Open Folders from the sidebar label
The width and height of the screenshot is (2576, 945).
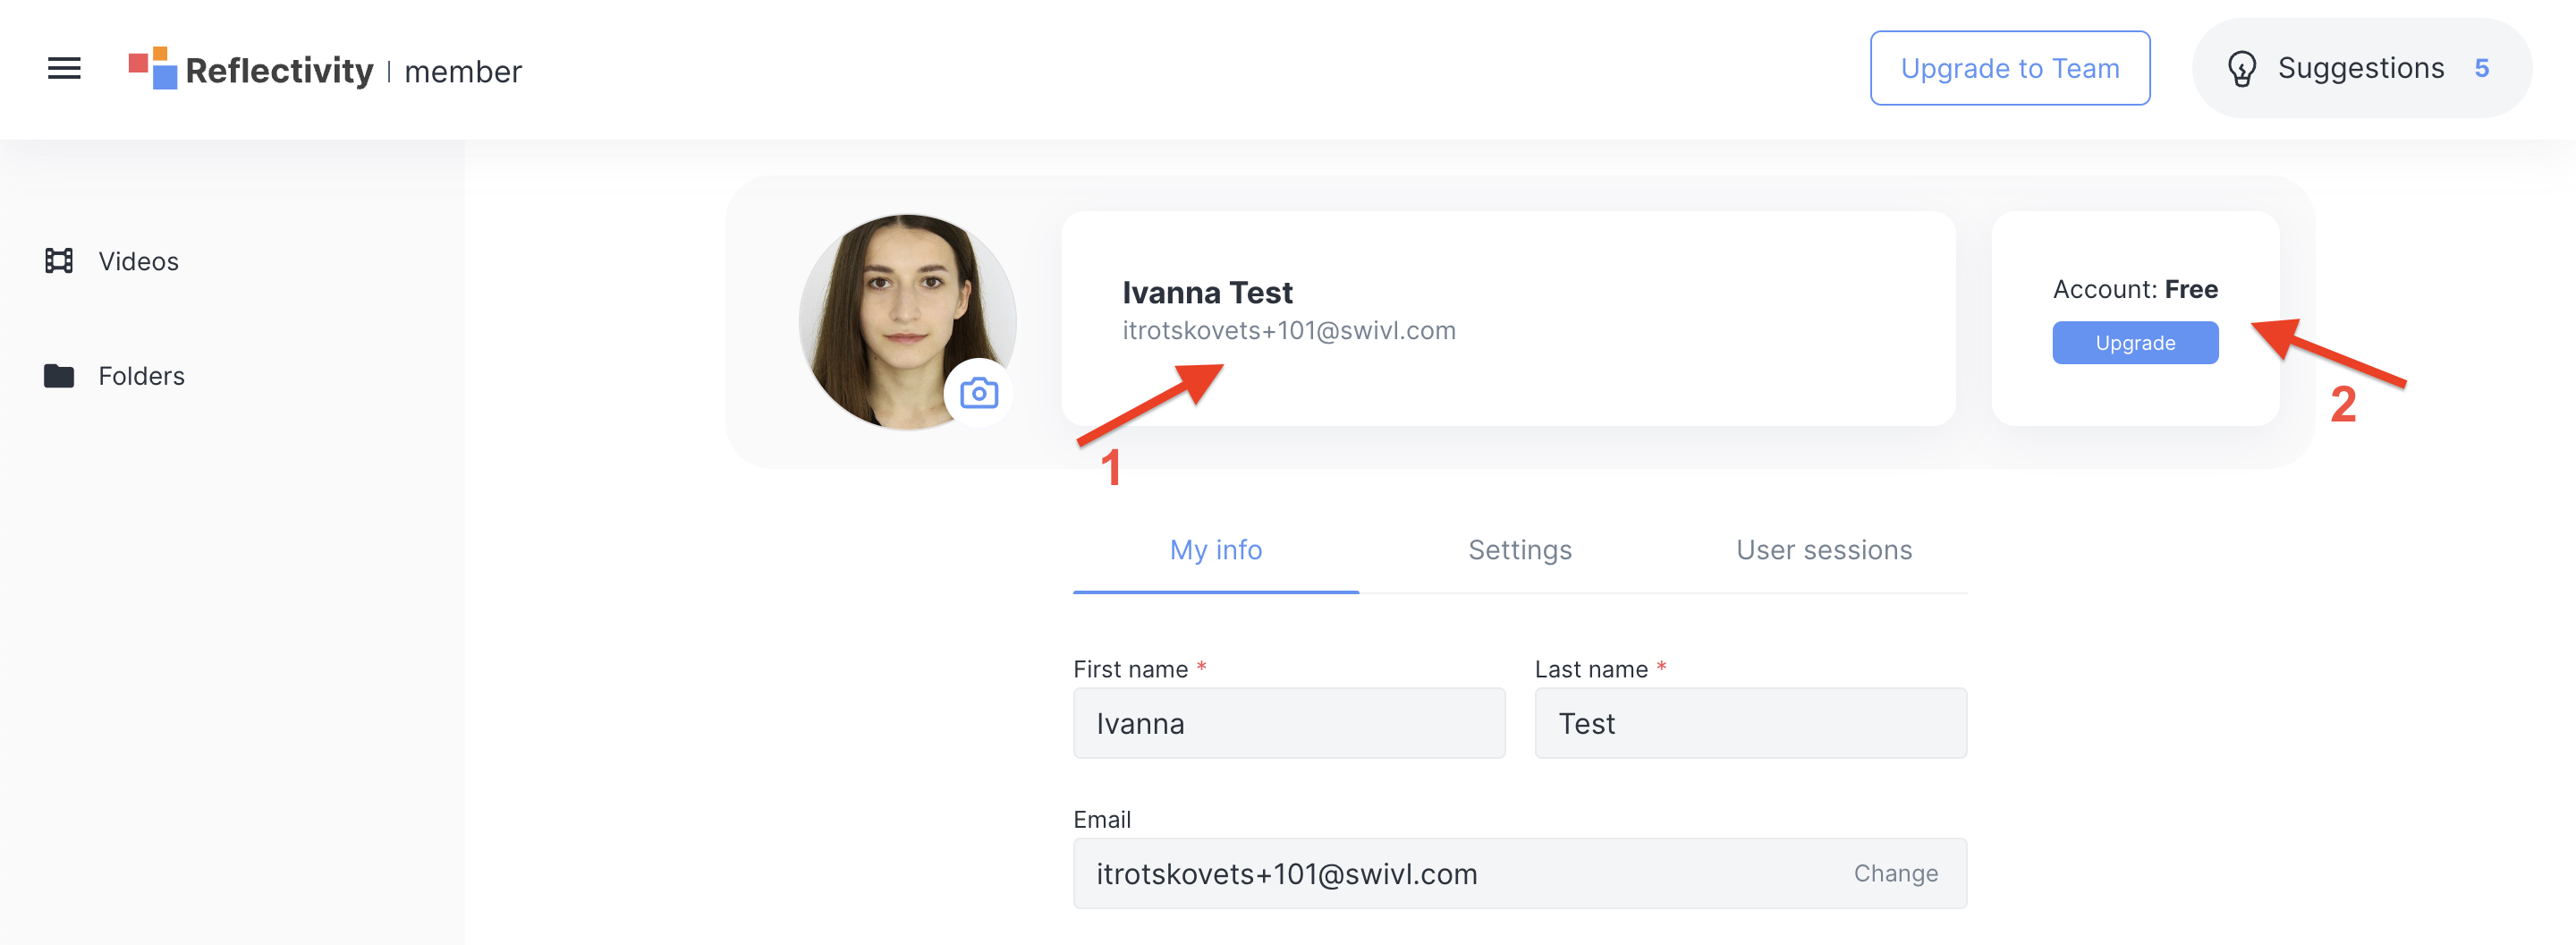141,376
